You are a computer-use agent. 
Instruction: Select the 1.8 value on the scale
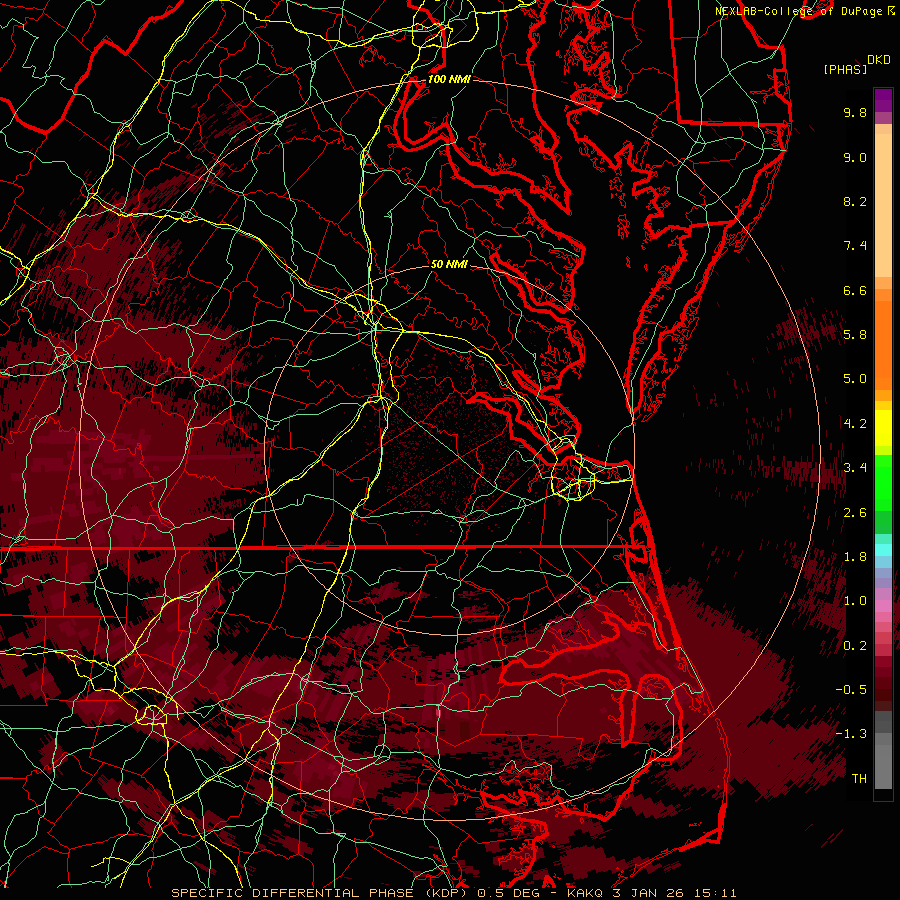click(x=855, y=557)
